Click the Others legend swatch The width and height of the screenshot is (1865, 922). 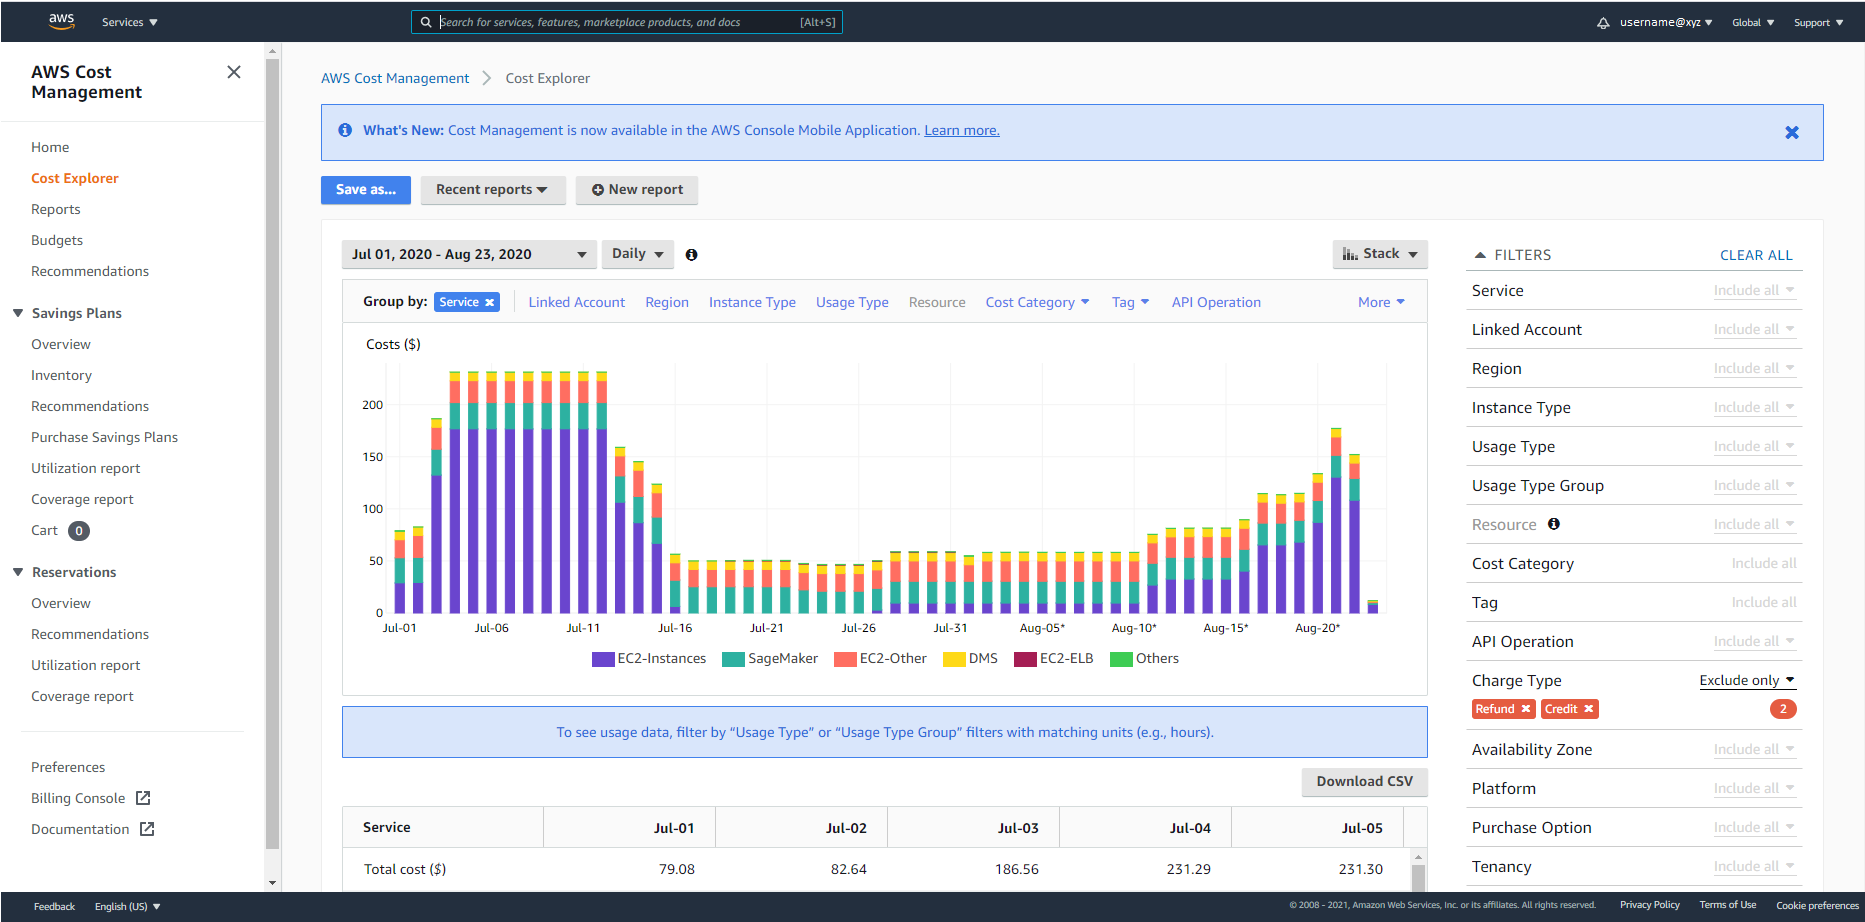[1121, 659]
